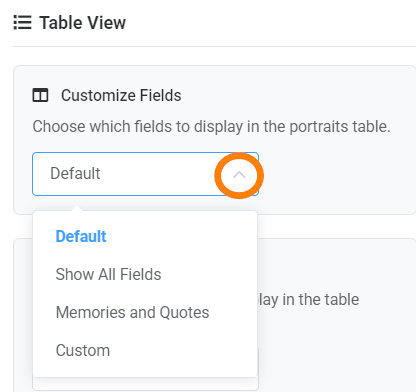Click the Table View heading text
Image resolution: width=416 pixels, height=392 pixels.
click(83, 23)
